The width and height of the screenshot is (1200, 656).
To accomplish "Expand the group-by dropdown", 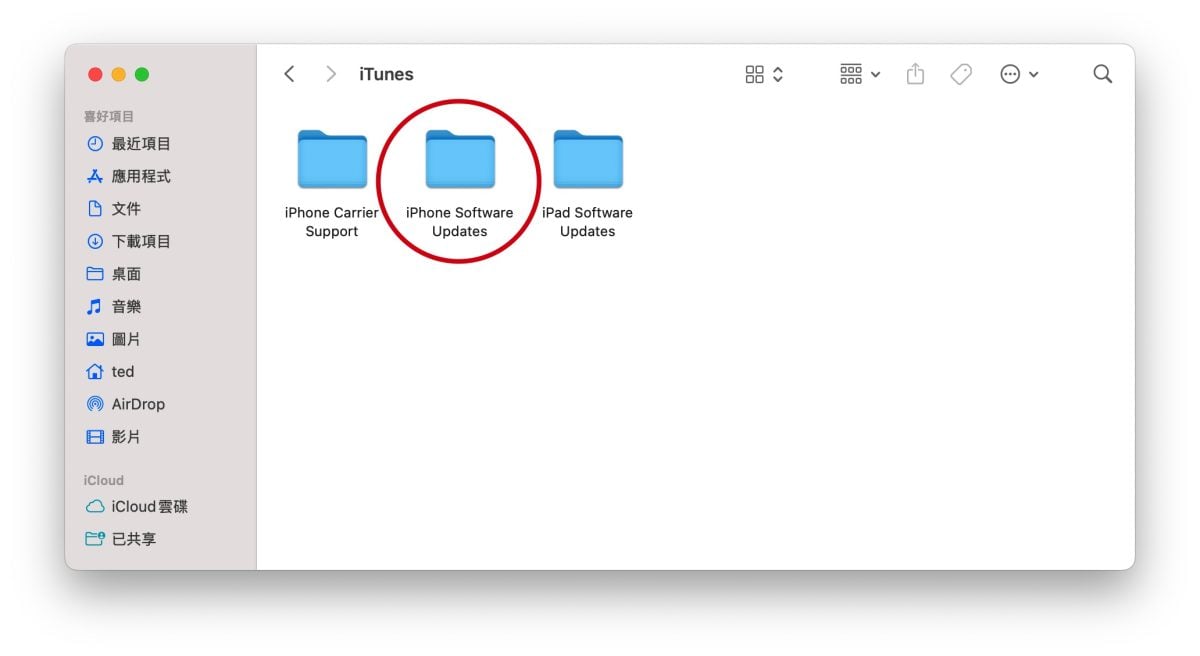I will click(x=859, y=74).
